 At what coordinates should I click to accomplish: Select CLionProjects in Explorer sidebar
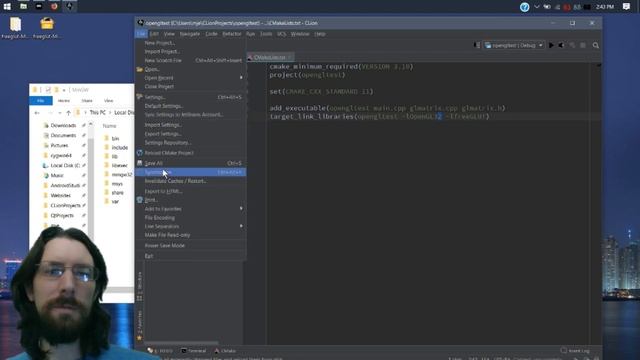pyautogui.click(x=65, y=206)
